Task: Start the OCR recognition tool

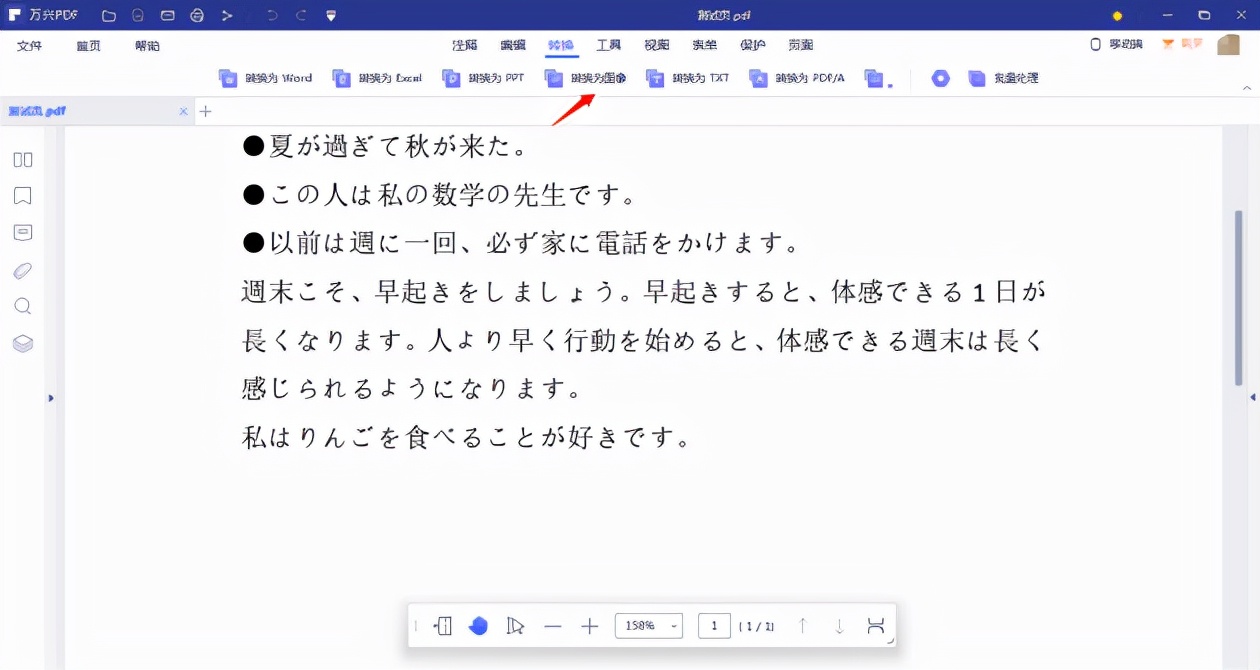Action: [x=940, y=78]
